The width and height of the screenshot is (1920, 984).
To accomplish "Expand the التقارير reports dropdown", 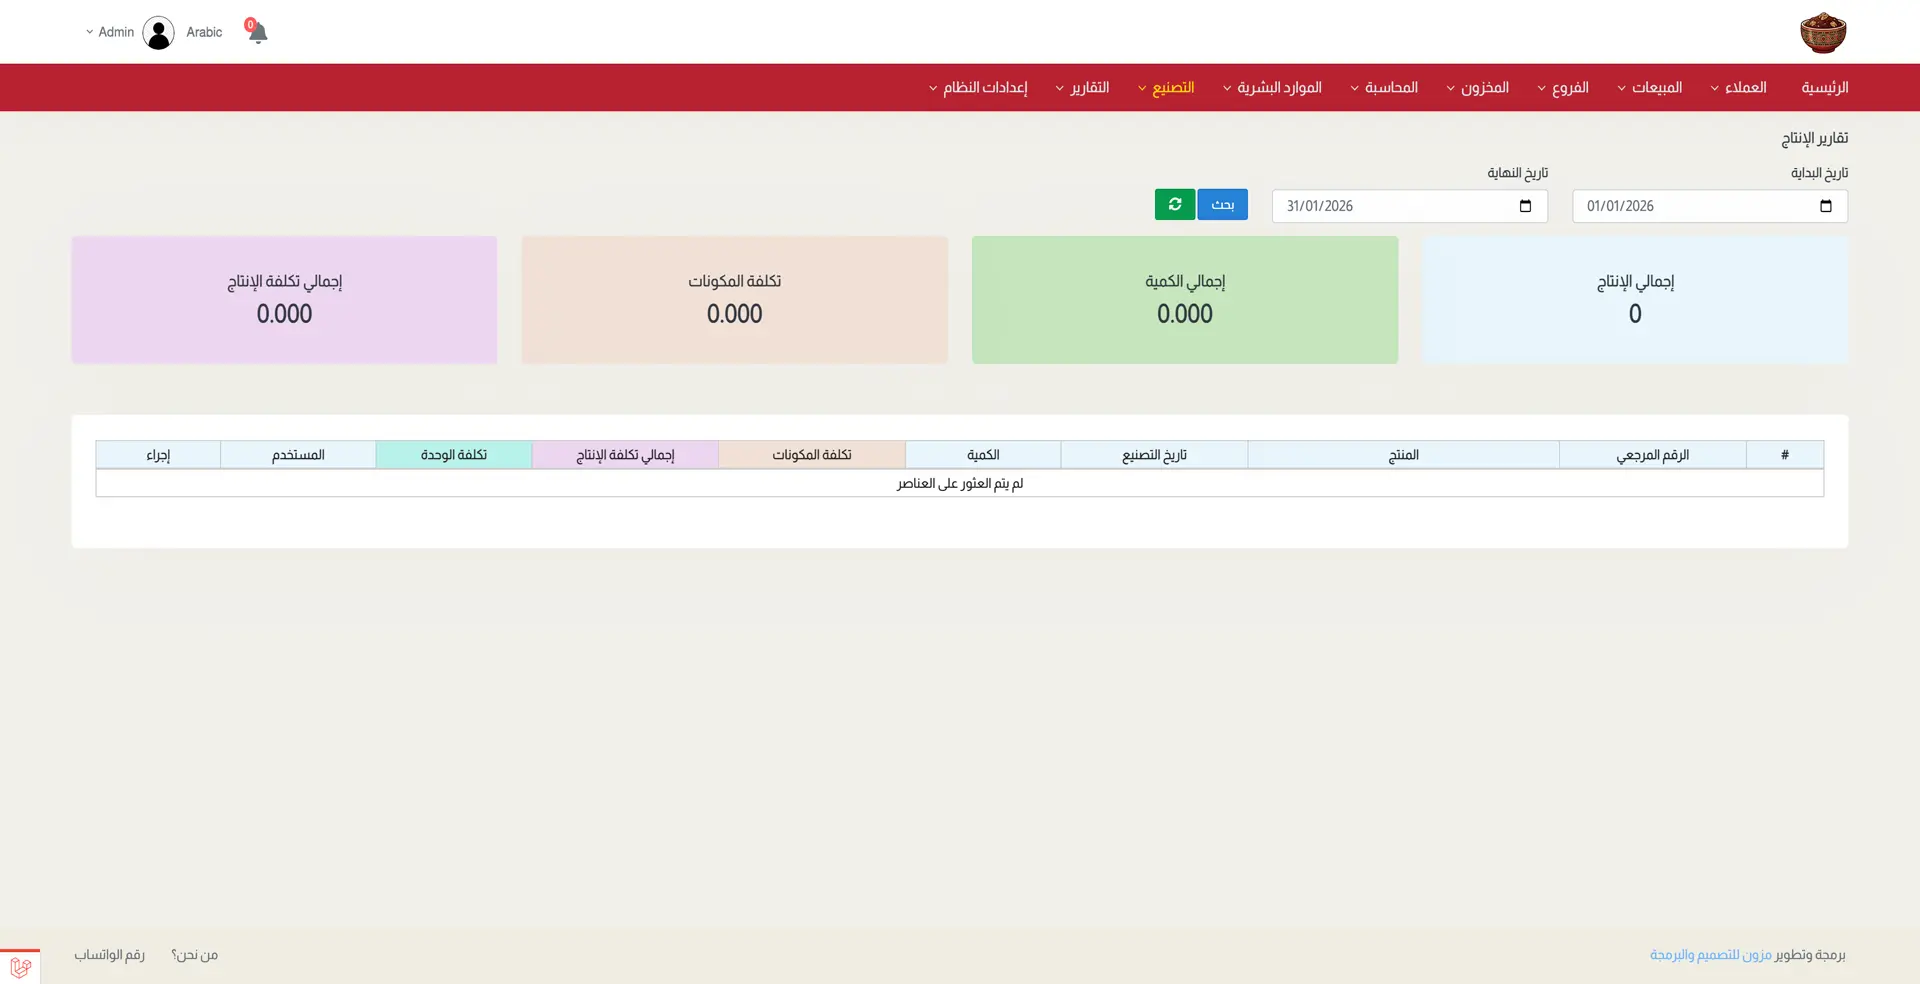I will (1083, 88).
